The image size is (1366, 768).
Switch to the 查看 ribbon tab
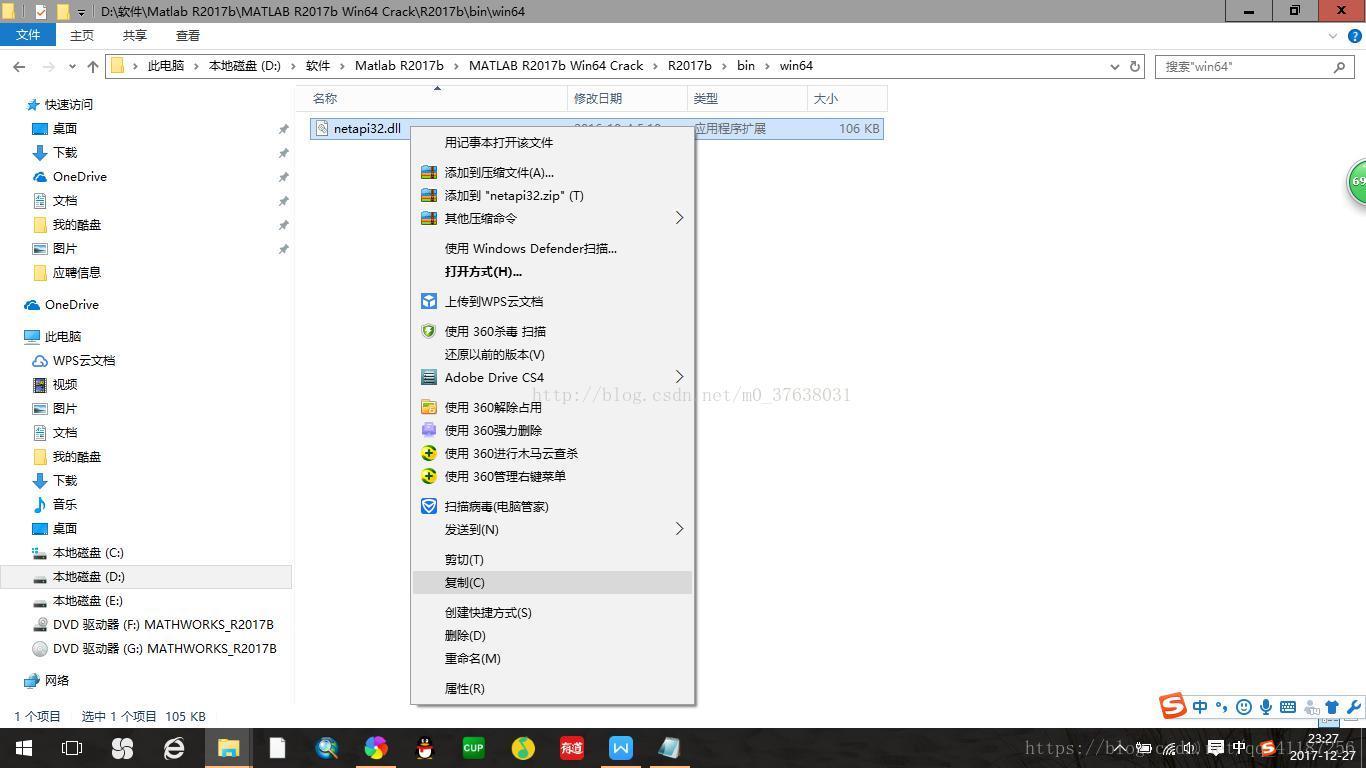coord(188,35)
